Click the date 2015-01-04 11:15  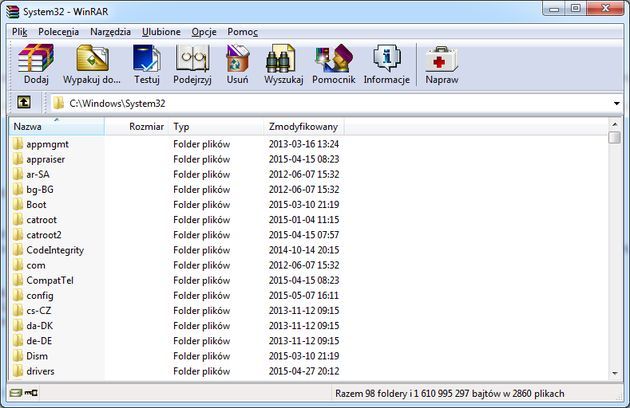click(304, 219)
